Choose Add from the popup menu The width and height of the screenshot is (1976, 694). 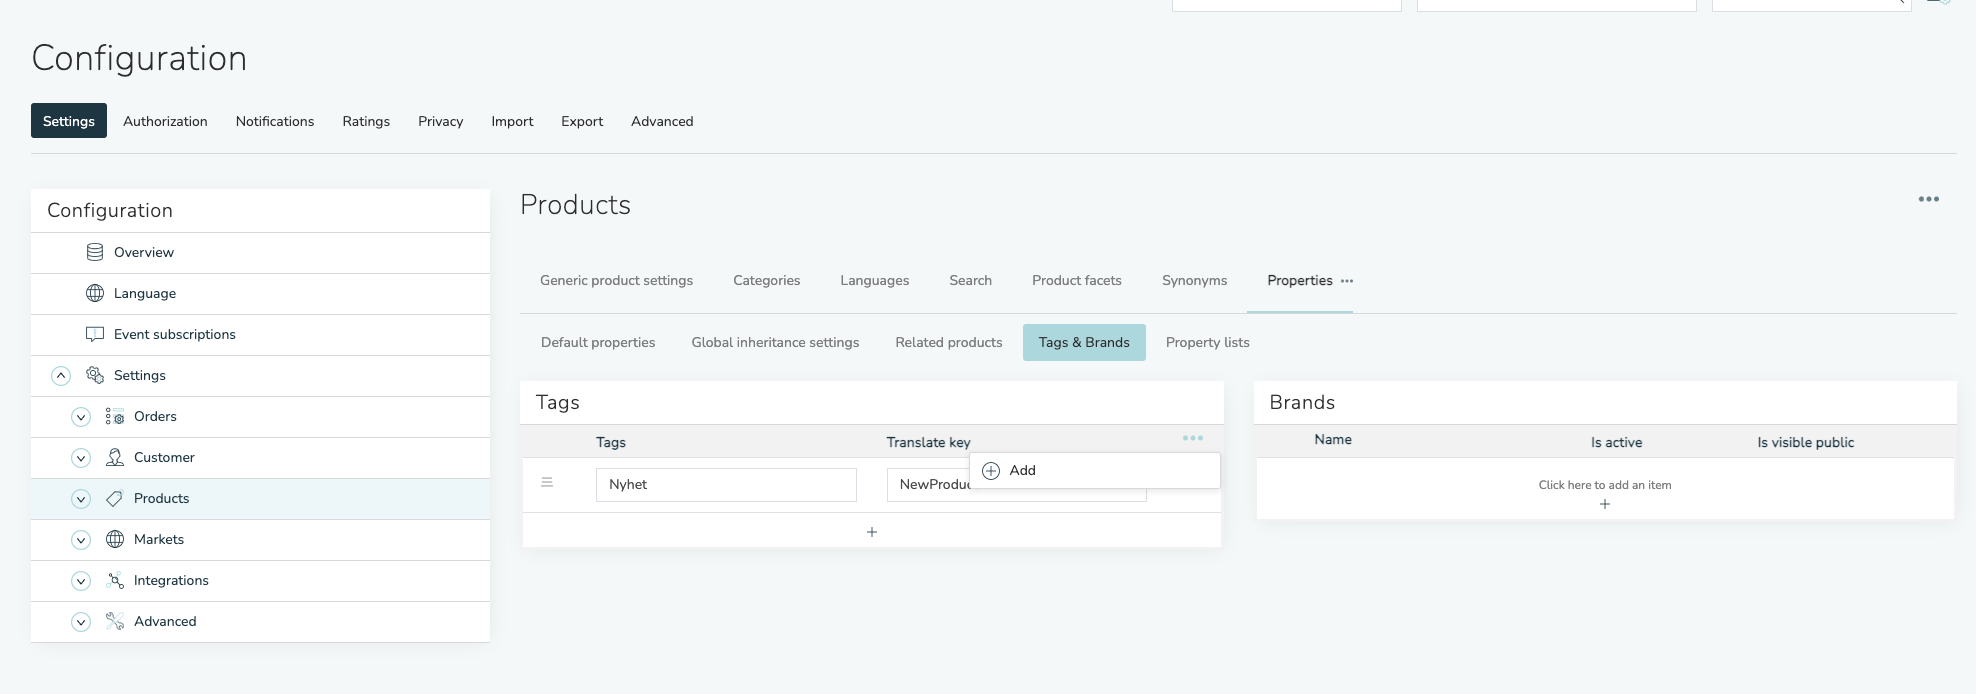click(x=1095, y=471)
